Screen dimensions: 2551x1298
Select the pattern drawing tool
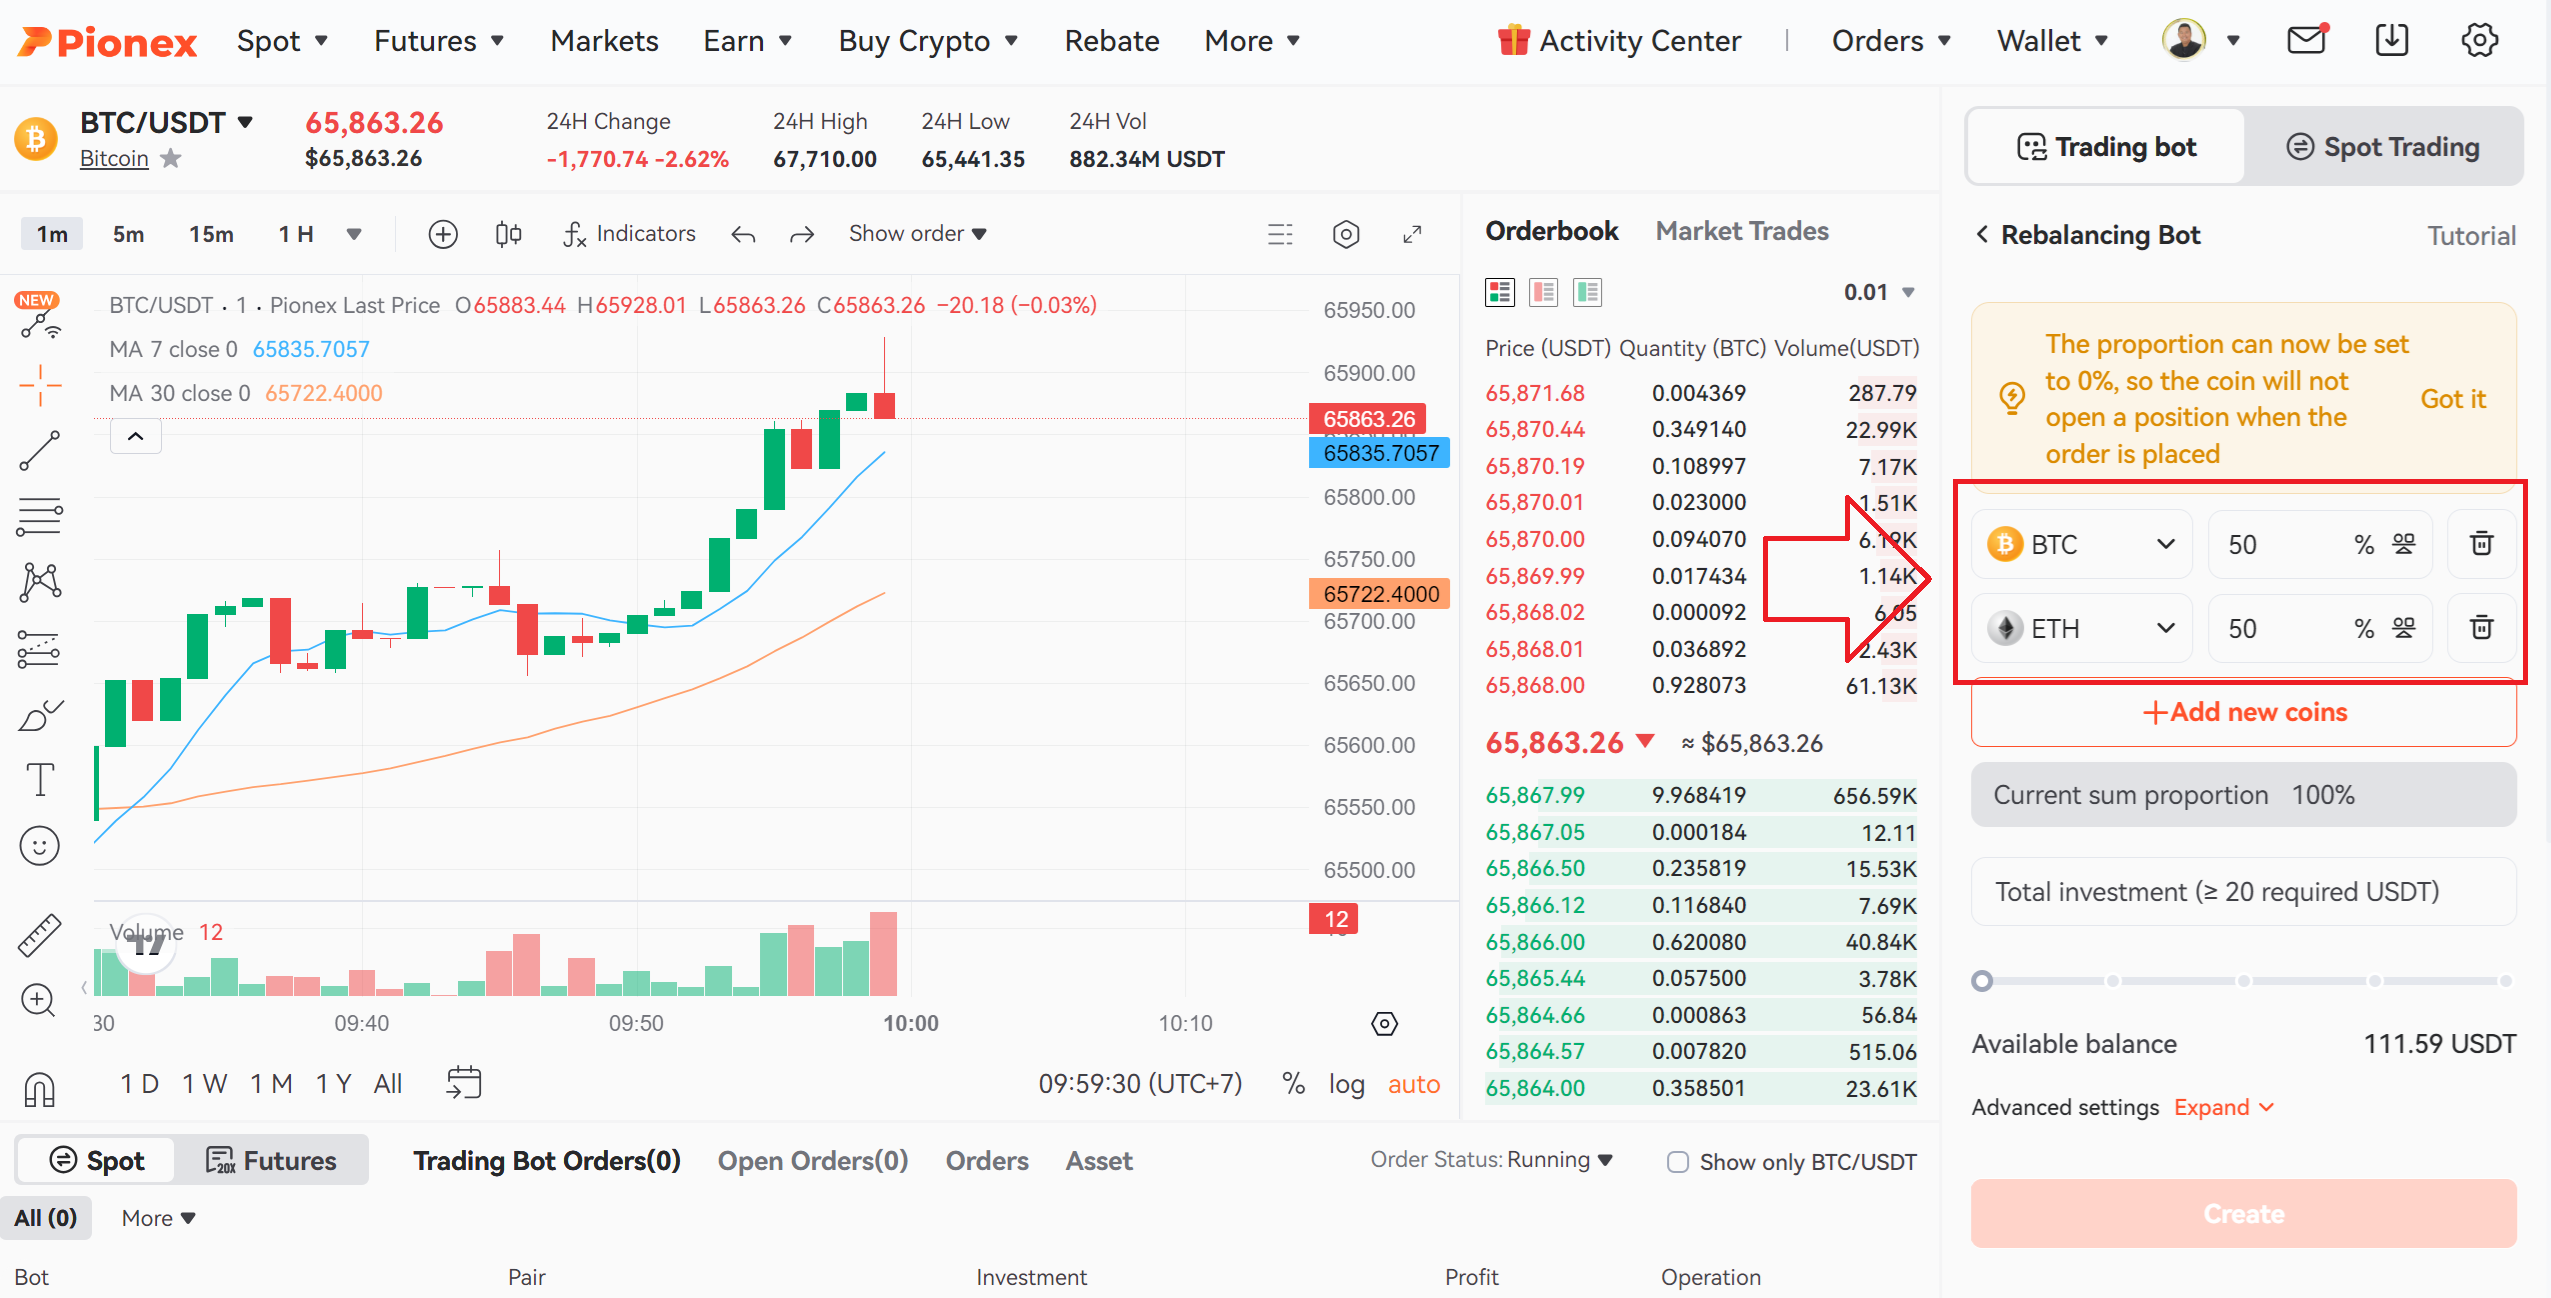click(x=40, y=582)
